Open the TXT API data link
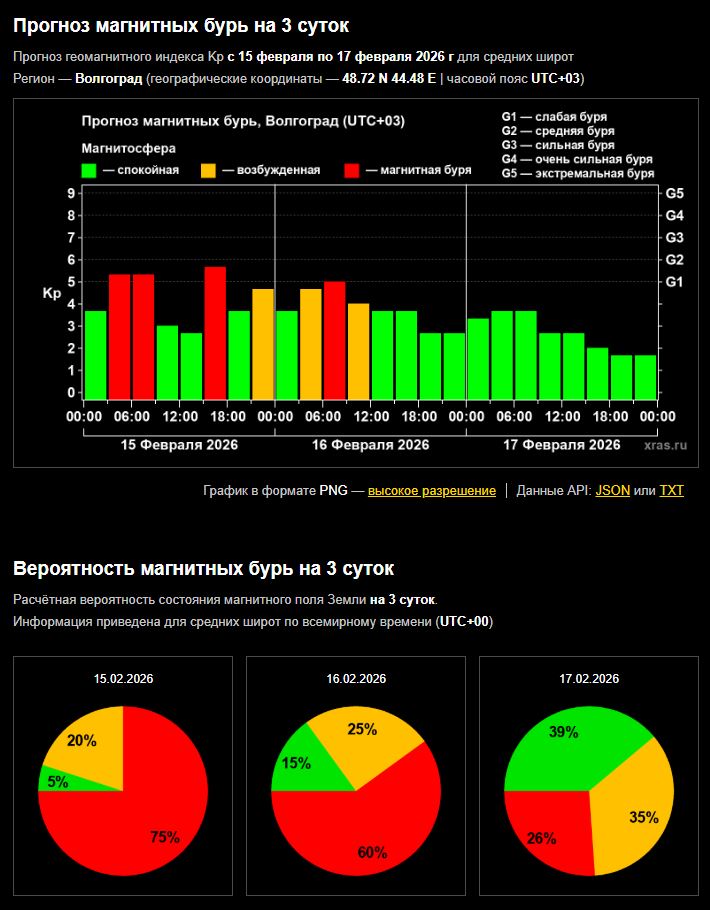This screenshot has height=910, width=710. coord(671,491)
